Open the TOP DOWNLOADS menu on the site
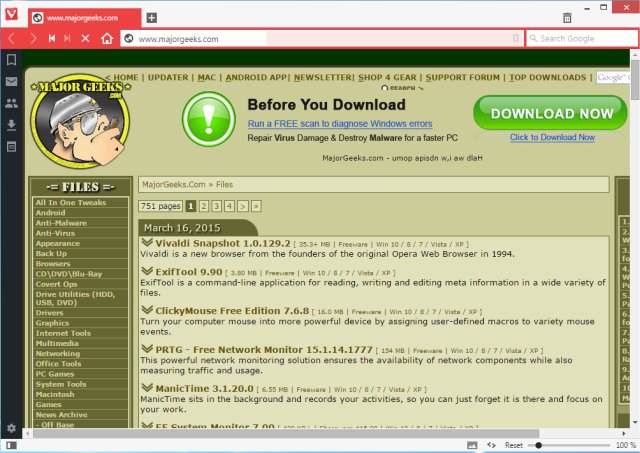 547,77
